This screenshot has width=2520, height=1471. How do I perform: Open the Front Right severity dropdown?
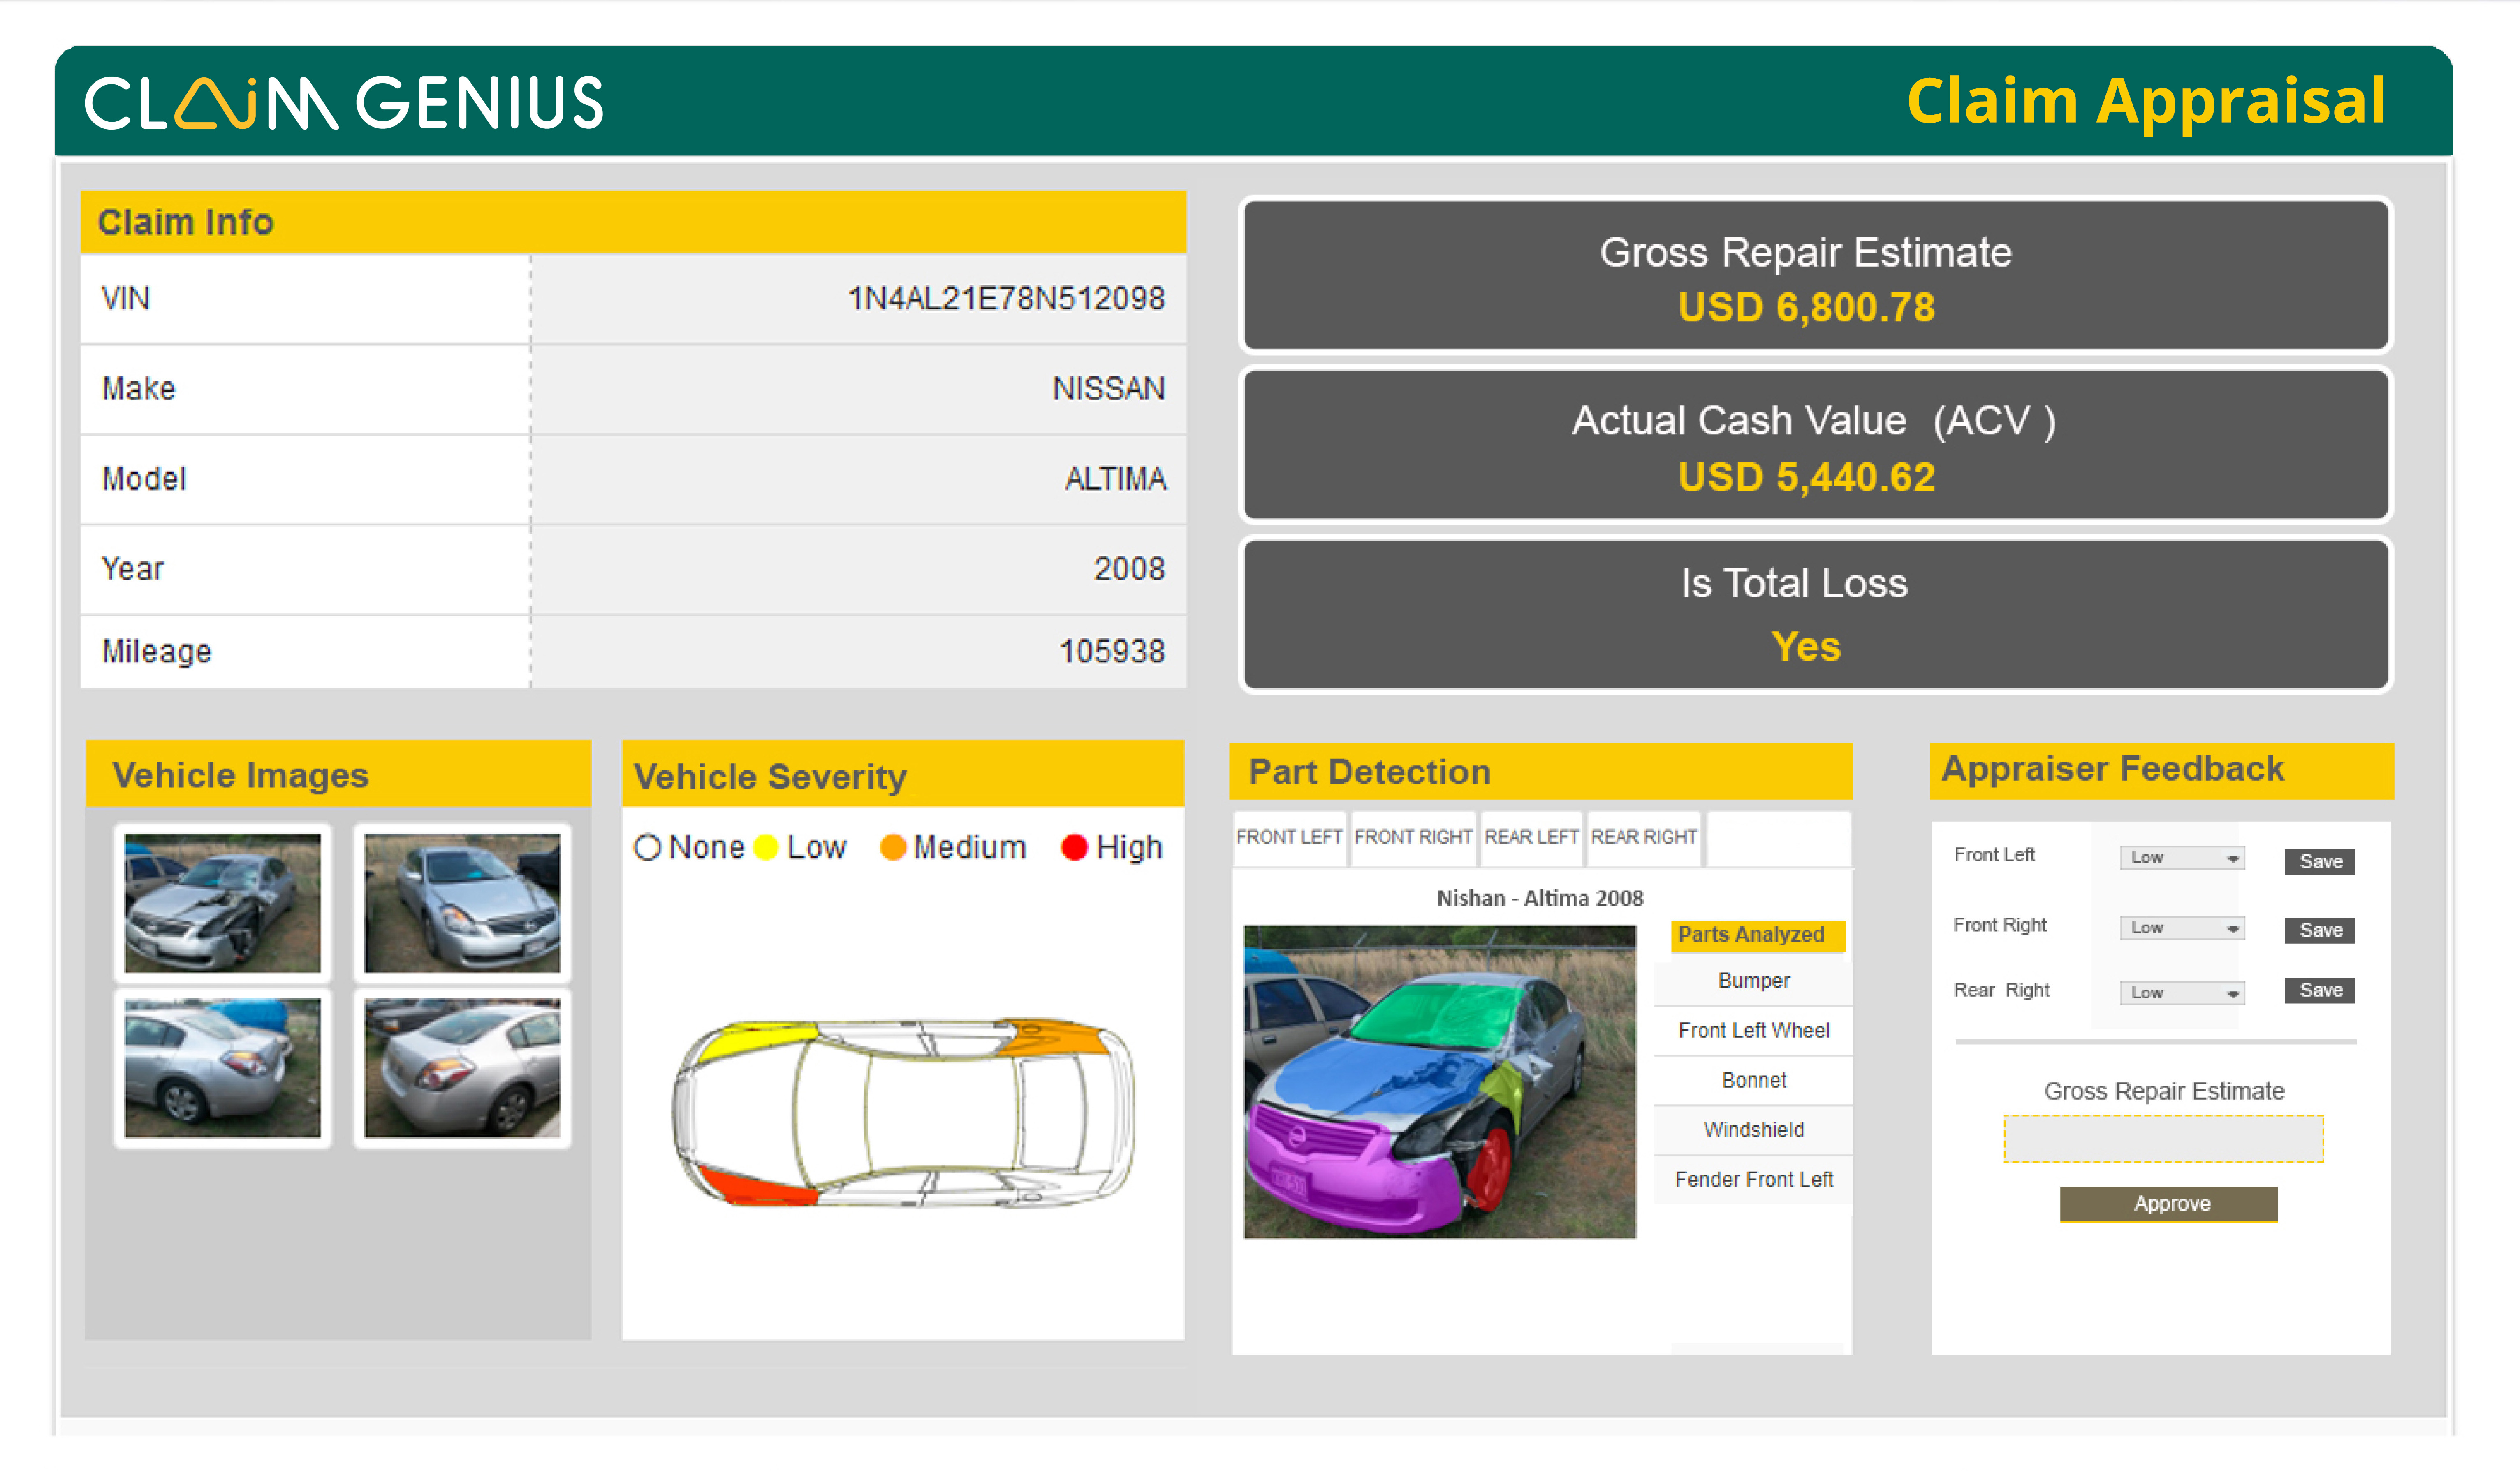(x=2182, y=928)
